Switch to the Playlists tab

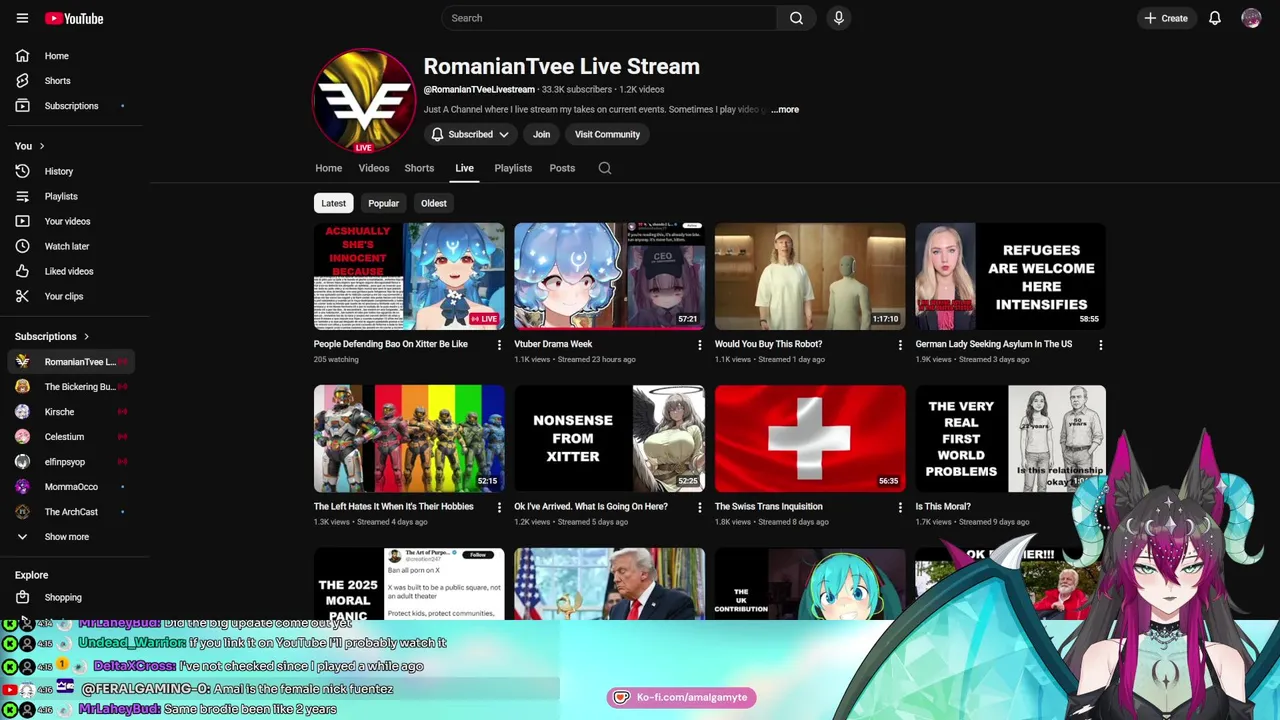(x=513, y=168)
